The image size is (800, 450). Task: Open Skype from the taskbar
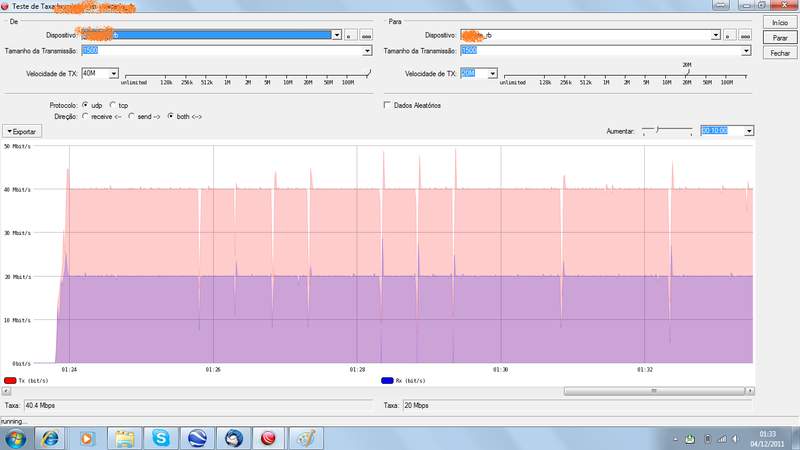161,438
